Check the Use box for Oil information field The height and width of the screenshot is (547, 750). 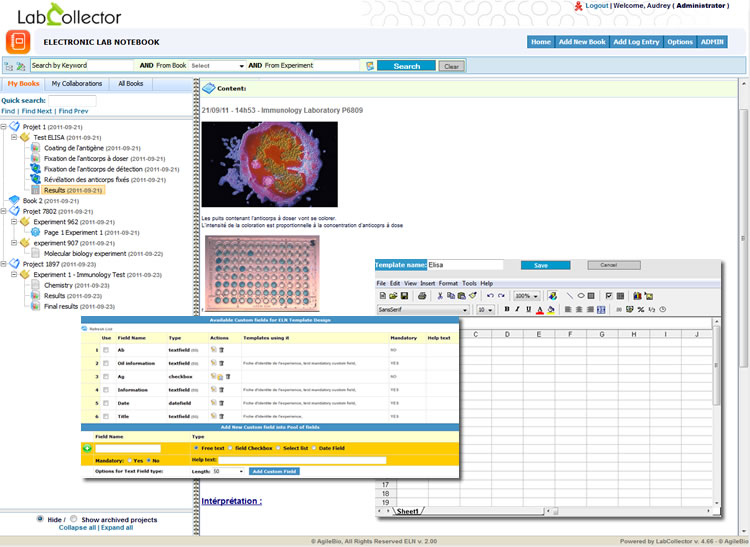pyautogui.click(x=106, y=363)
